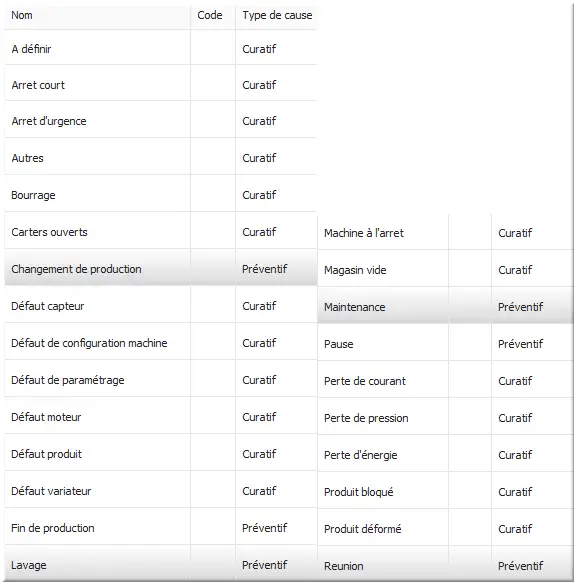Select the Reunion row
This screenshot has height=582, width=574.
pos(445,566)
